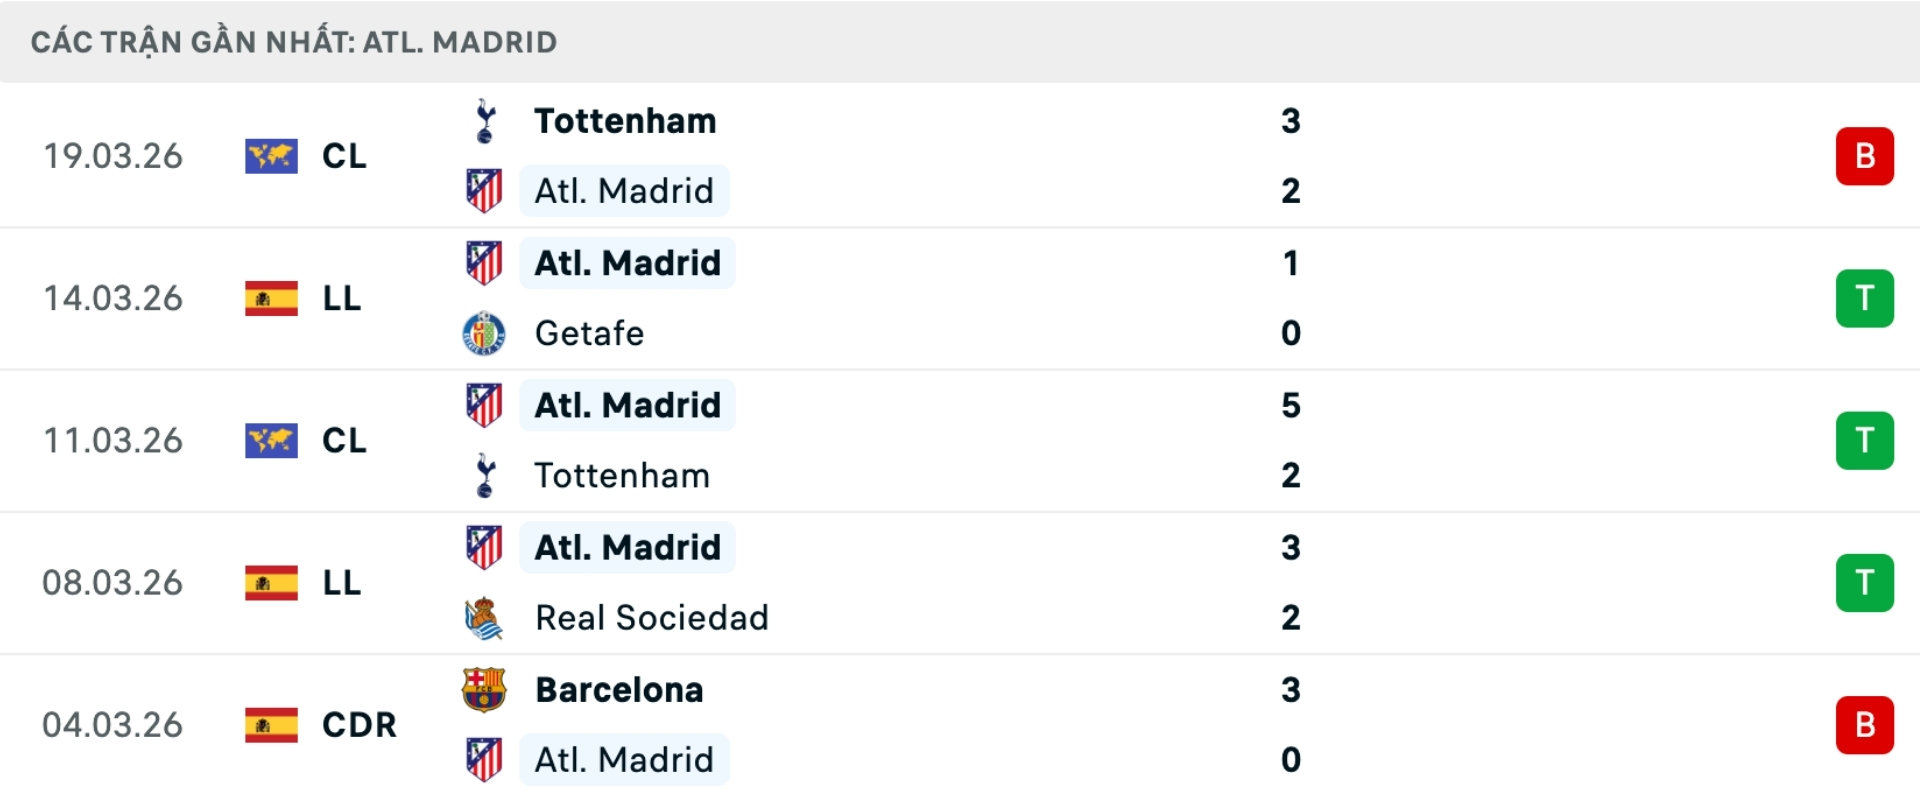
Task: Open Real Sociedad team link
Action: (652, 618)
